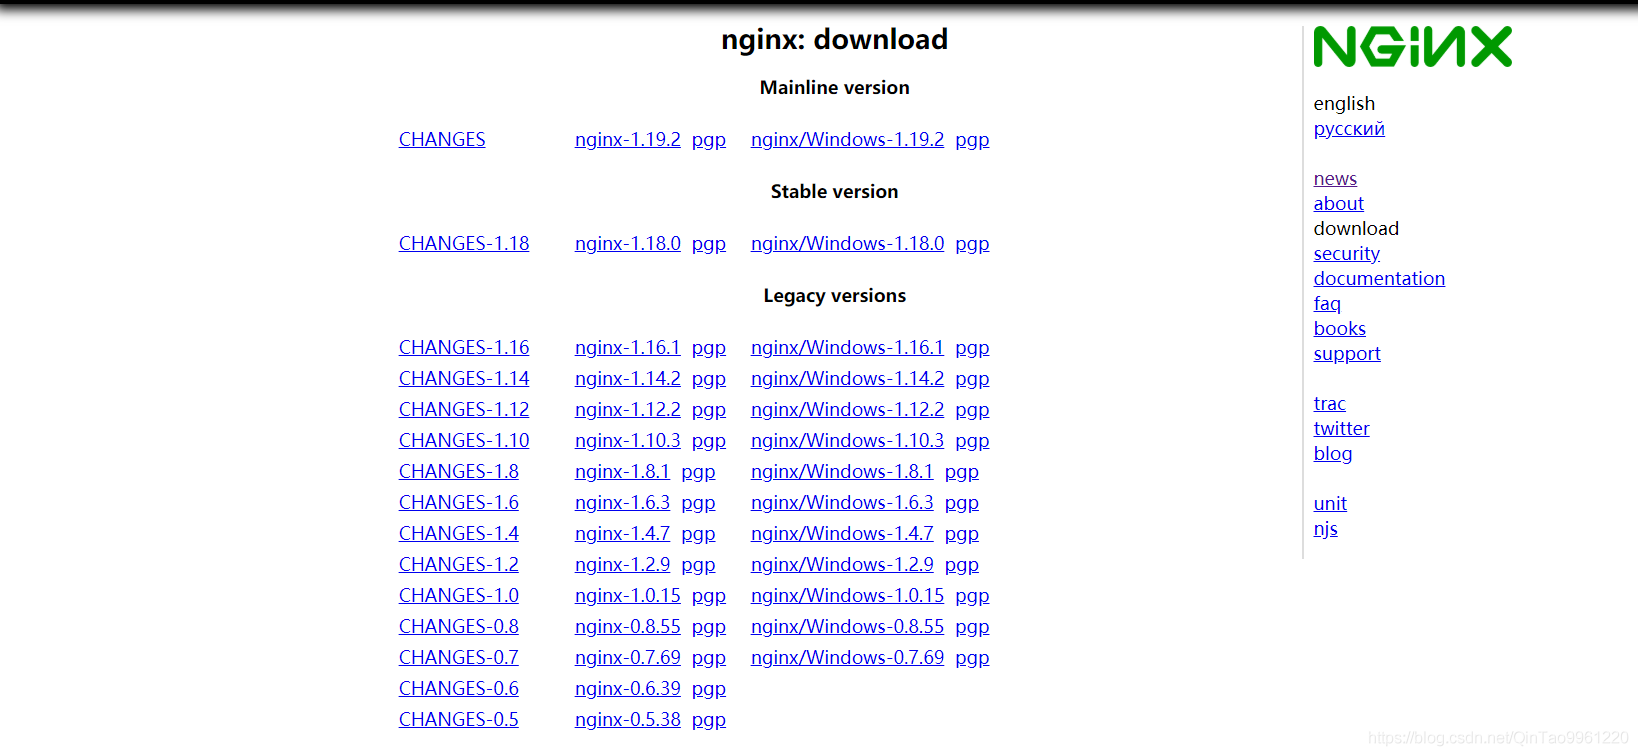Download nginx/Windows-1.0.15
Screen dimensions: 1638x756
click(x=847, y=596)
